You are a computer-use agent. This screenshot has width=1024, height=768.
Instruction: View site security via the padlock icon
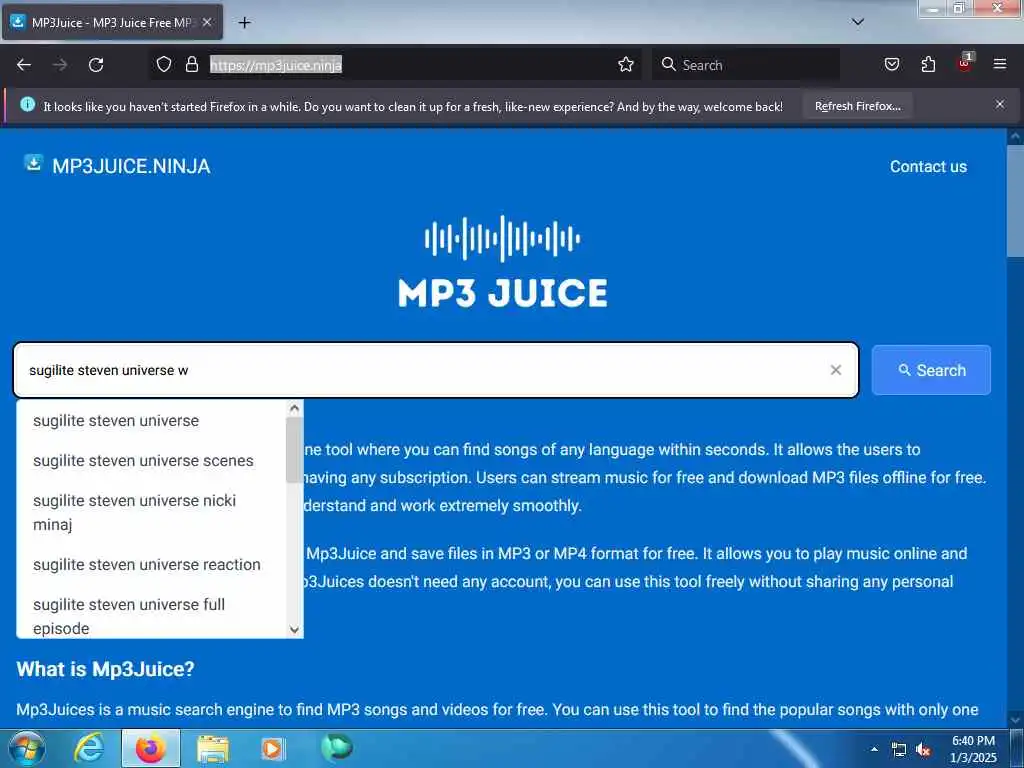191,64
